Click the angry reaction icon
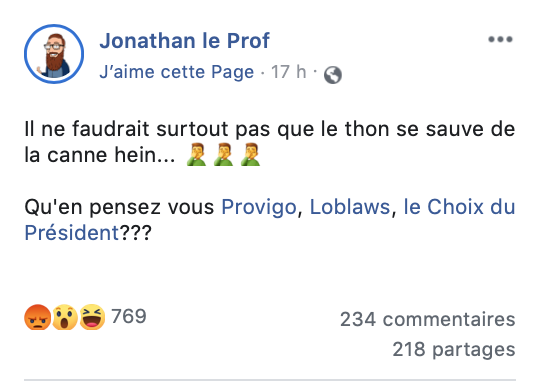538x384 pixels. pos(38,317)
